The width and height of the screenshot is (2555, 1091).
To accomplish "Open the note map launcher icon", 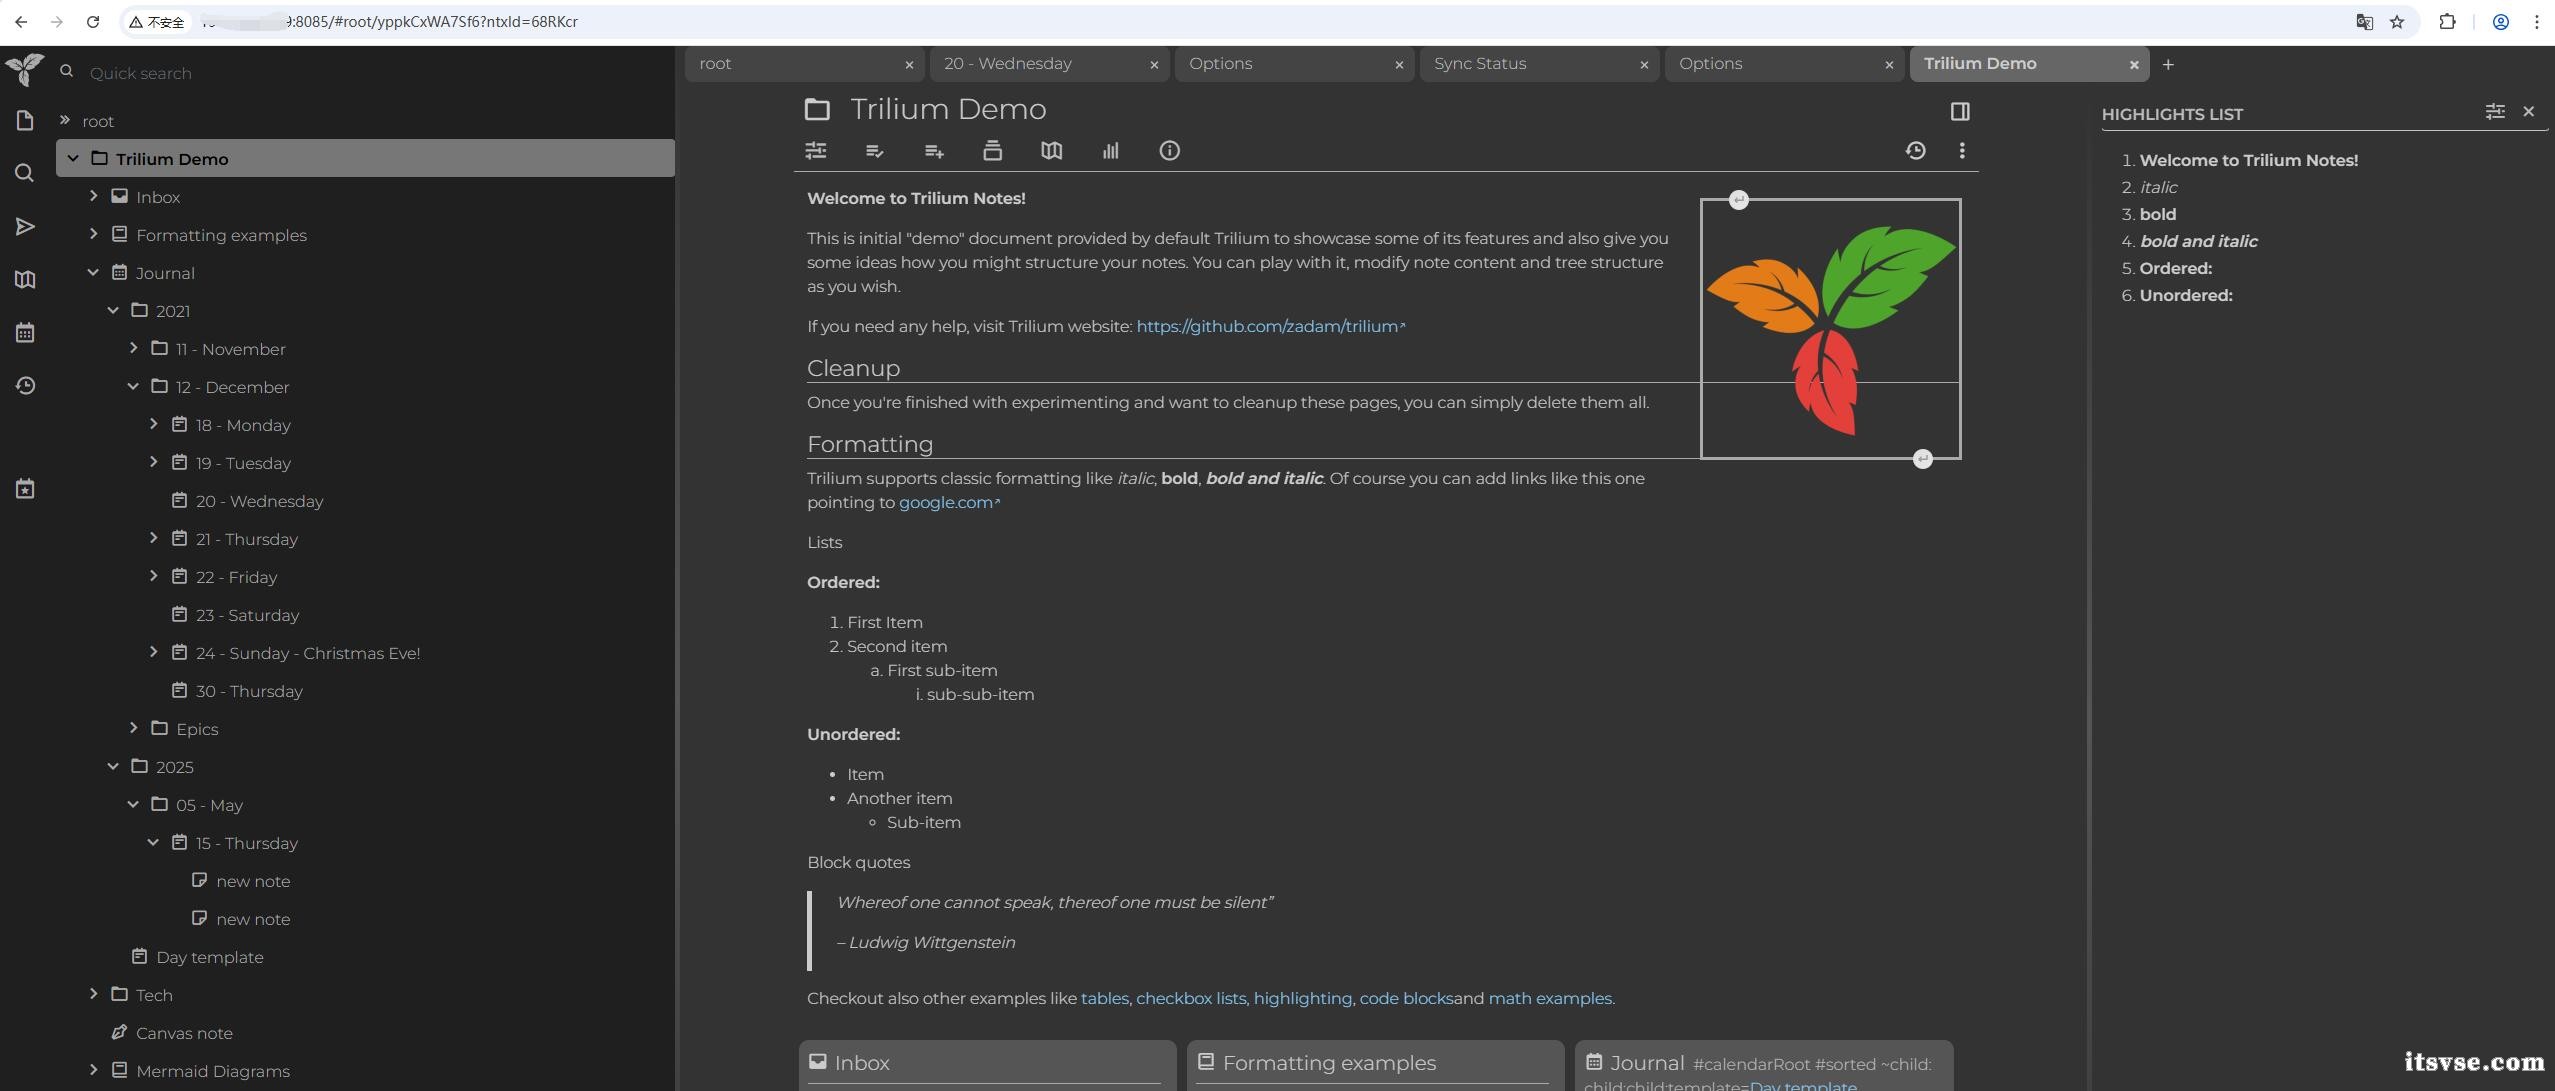I will pos(25,280).
